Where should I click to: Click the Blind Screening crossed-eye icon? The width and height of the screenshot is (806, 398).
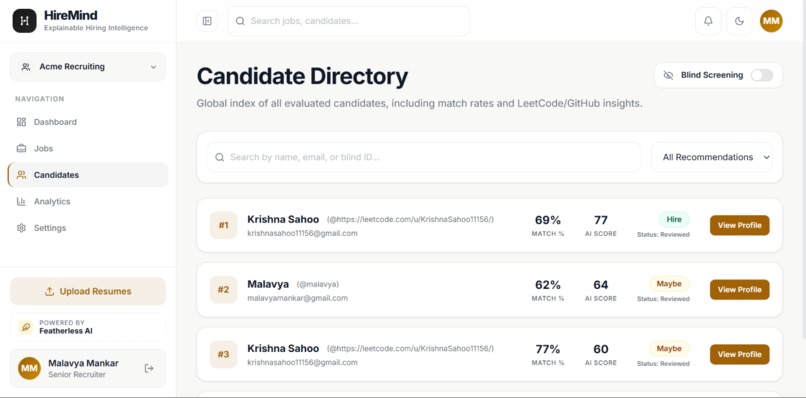coord(668,75)
